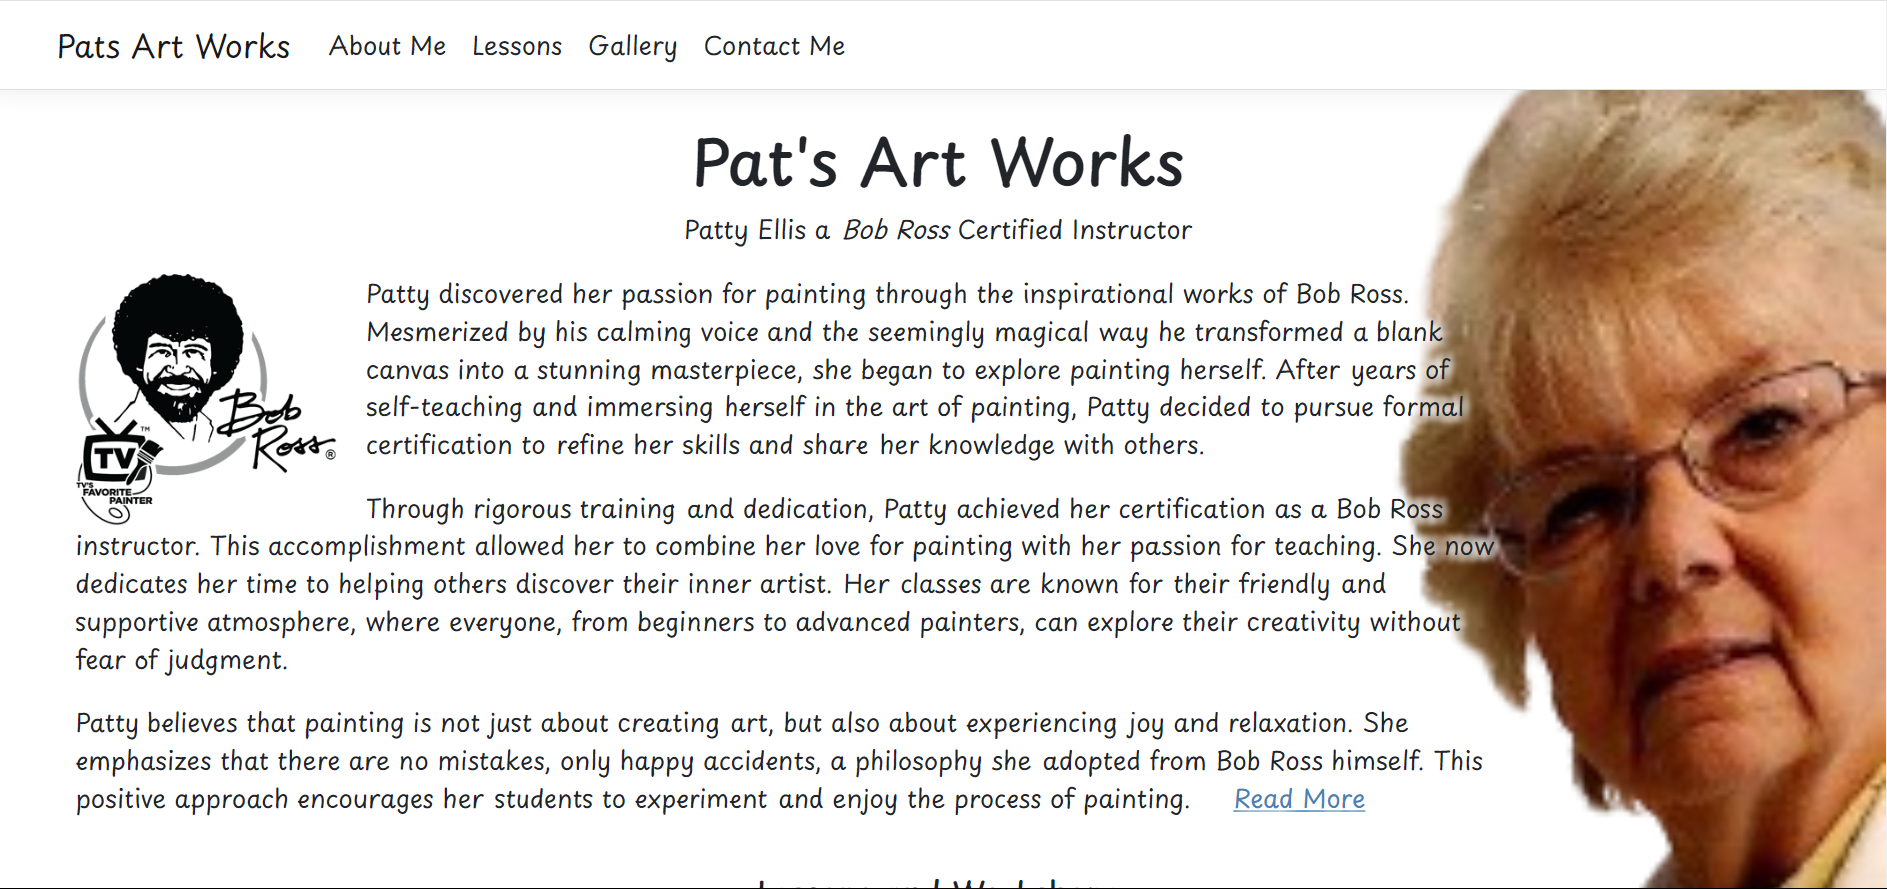The width and height of the screenshot is (1887, 889).
Task: Open the Gallery navigation link
Action: 632,46
